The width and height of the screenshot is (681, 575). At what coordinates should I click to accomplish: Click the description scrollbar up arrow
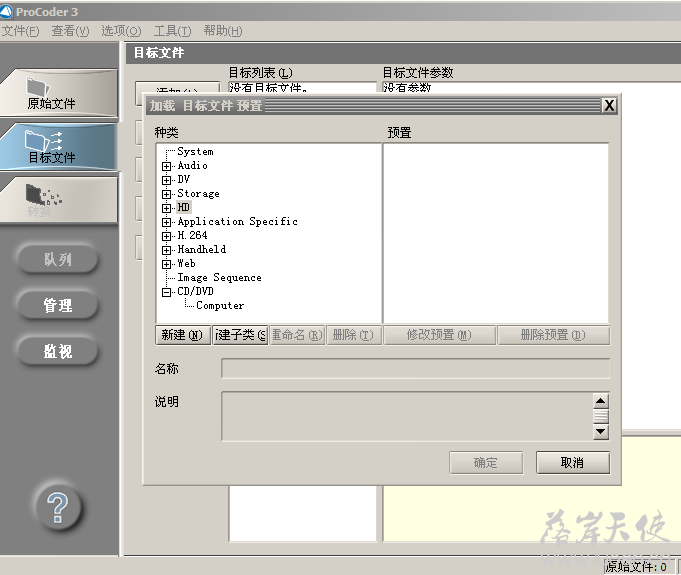tap(601, 400)
